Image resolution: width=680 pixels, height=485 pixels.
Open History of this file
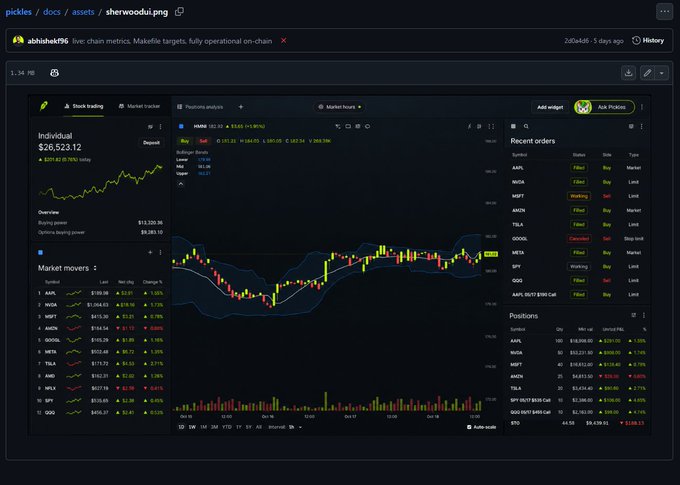tap(648, 40)
